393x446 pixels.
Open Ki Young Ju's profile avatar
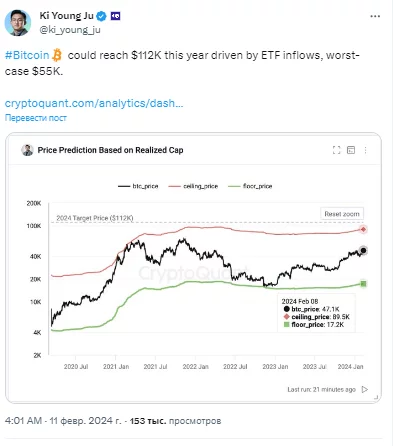click(x=17, y=22)
